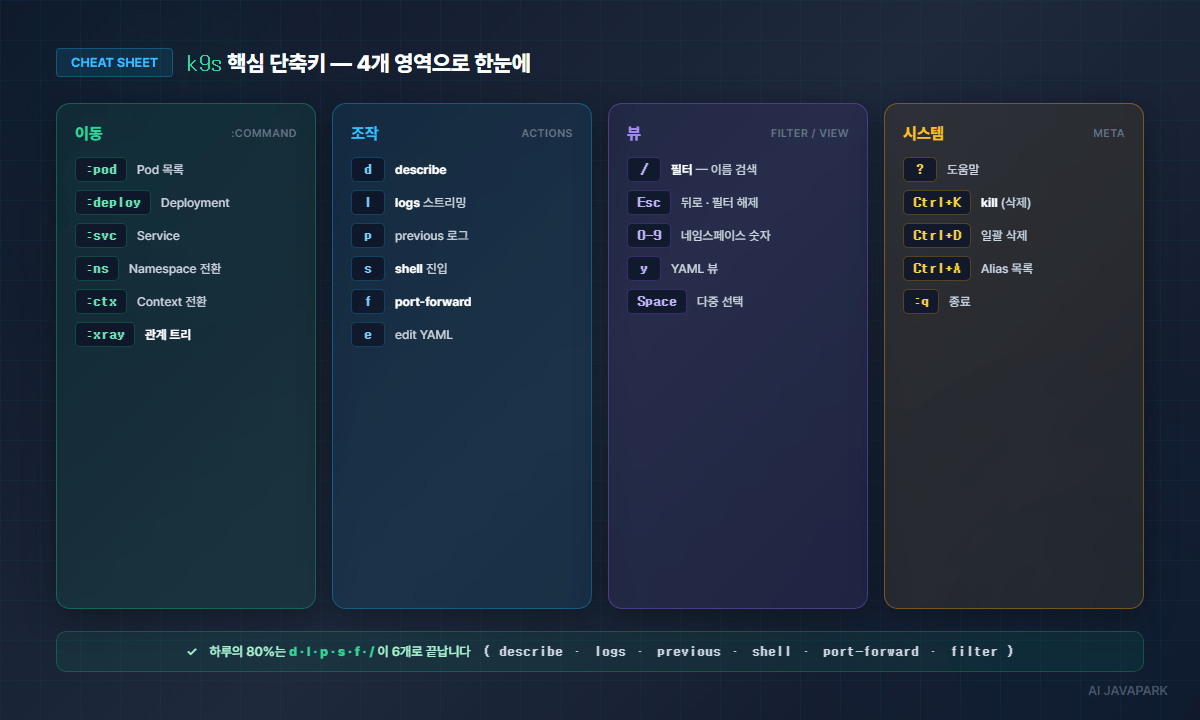Image resolution: width=1200 pixels, height=720 pixels.
Task: Click the question mark help key
Action: click(x=920, y=170)
